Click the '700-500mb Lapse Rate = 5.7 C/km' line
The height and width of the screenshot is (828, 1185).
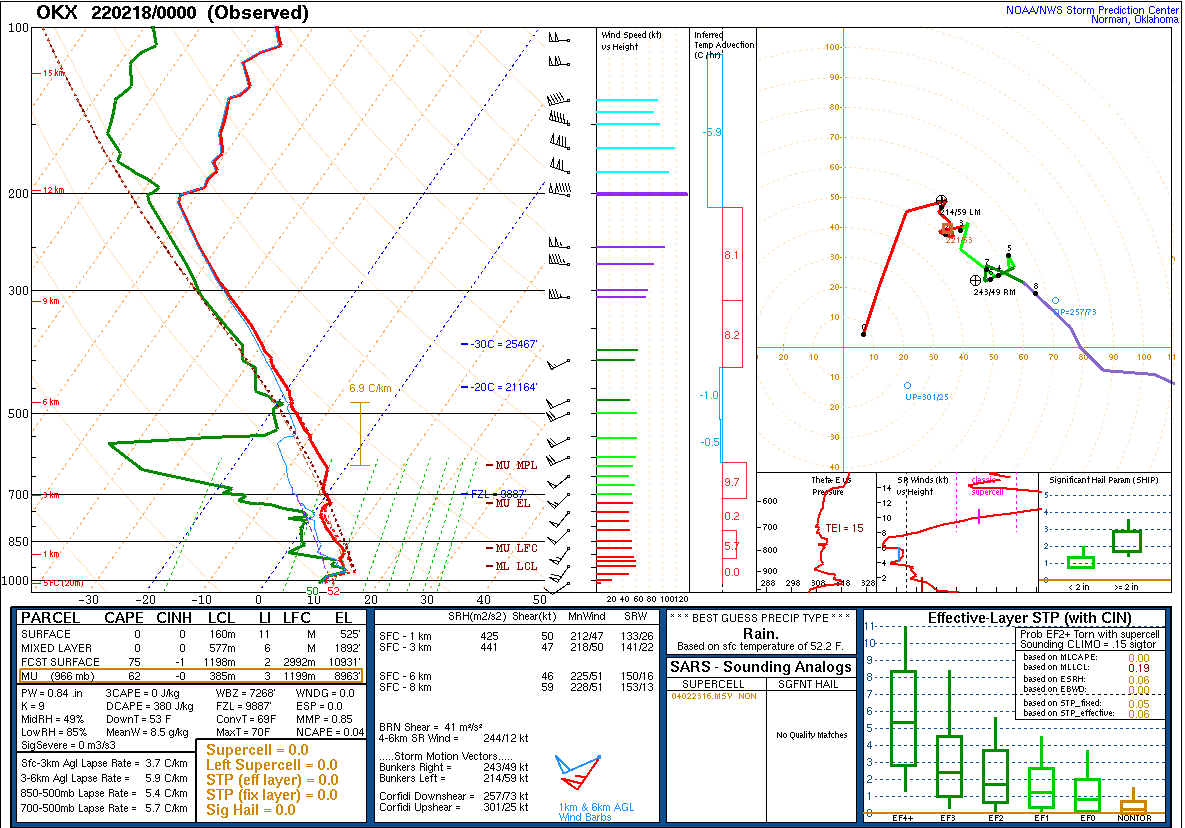[104, 808]
